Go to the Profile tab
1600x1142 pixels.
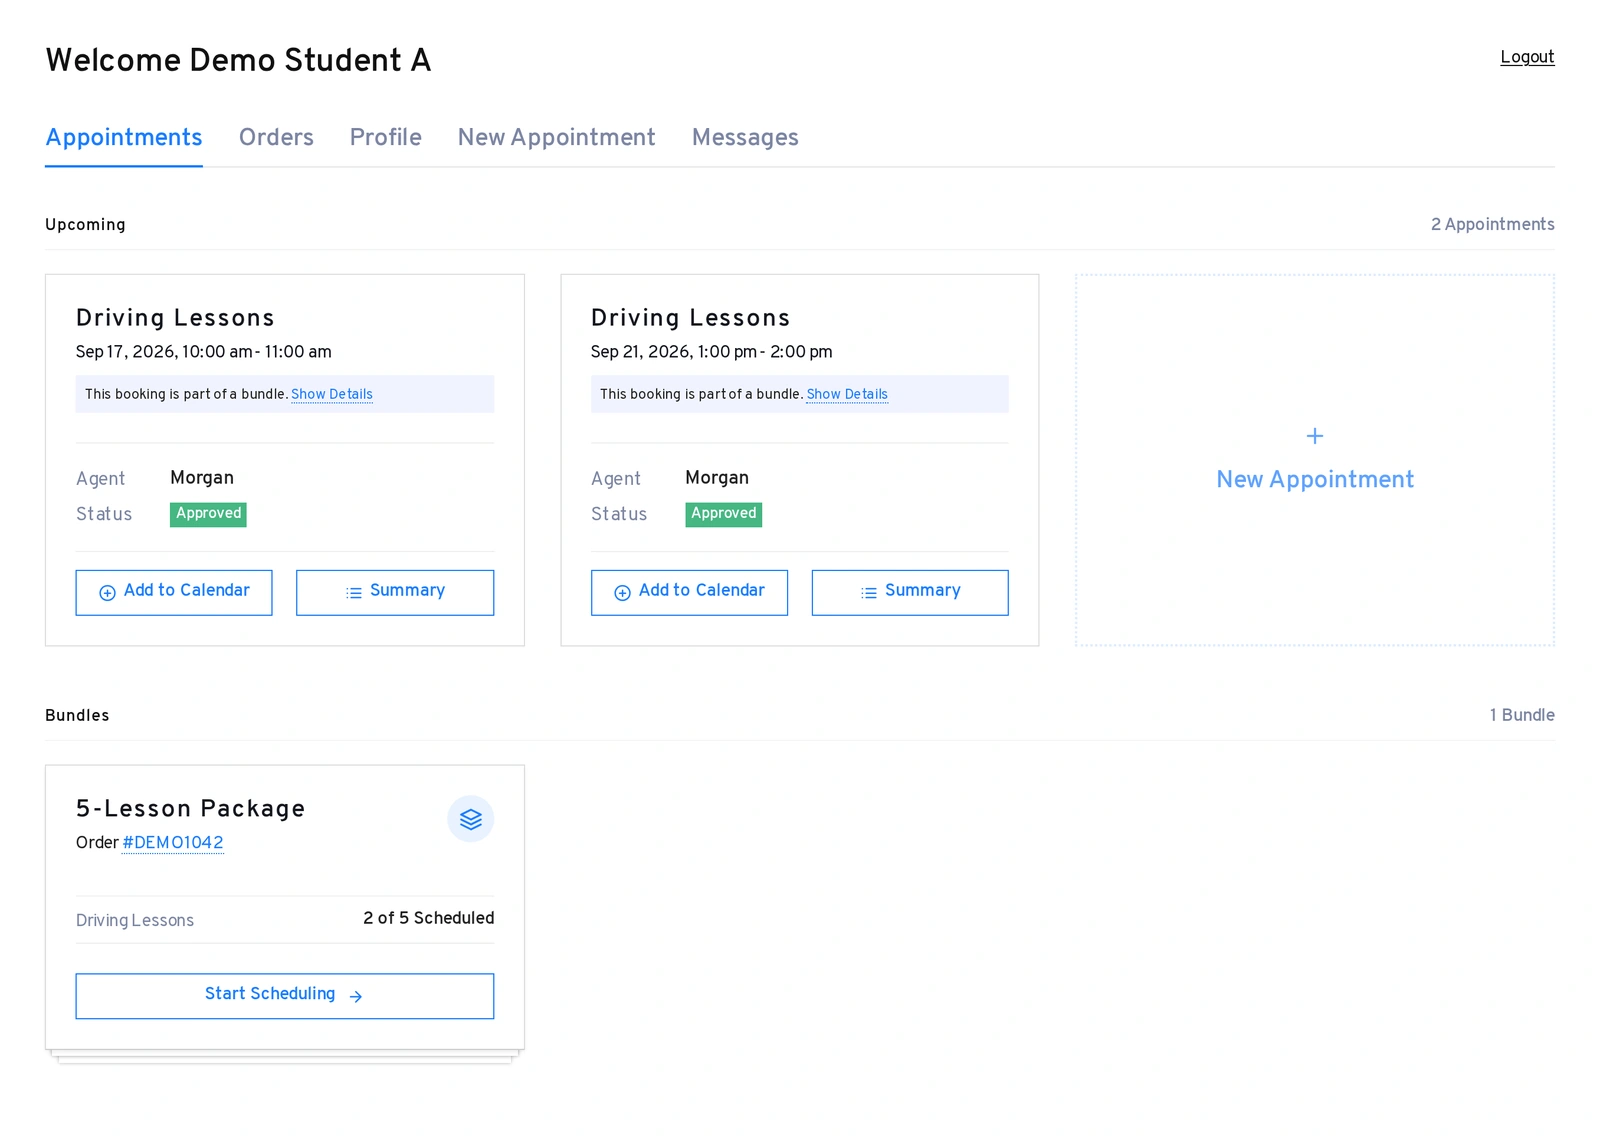pyautogui.click(x=385, y=137)
